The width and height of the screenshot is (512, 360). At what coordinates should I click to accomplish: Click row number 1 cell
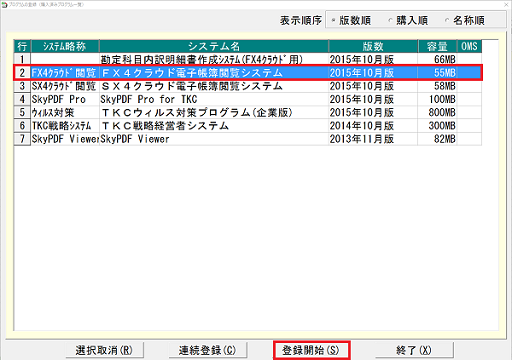[22, 59]
